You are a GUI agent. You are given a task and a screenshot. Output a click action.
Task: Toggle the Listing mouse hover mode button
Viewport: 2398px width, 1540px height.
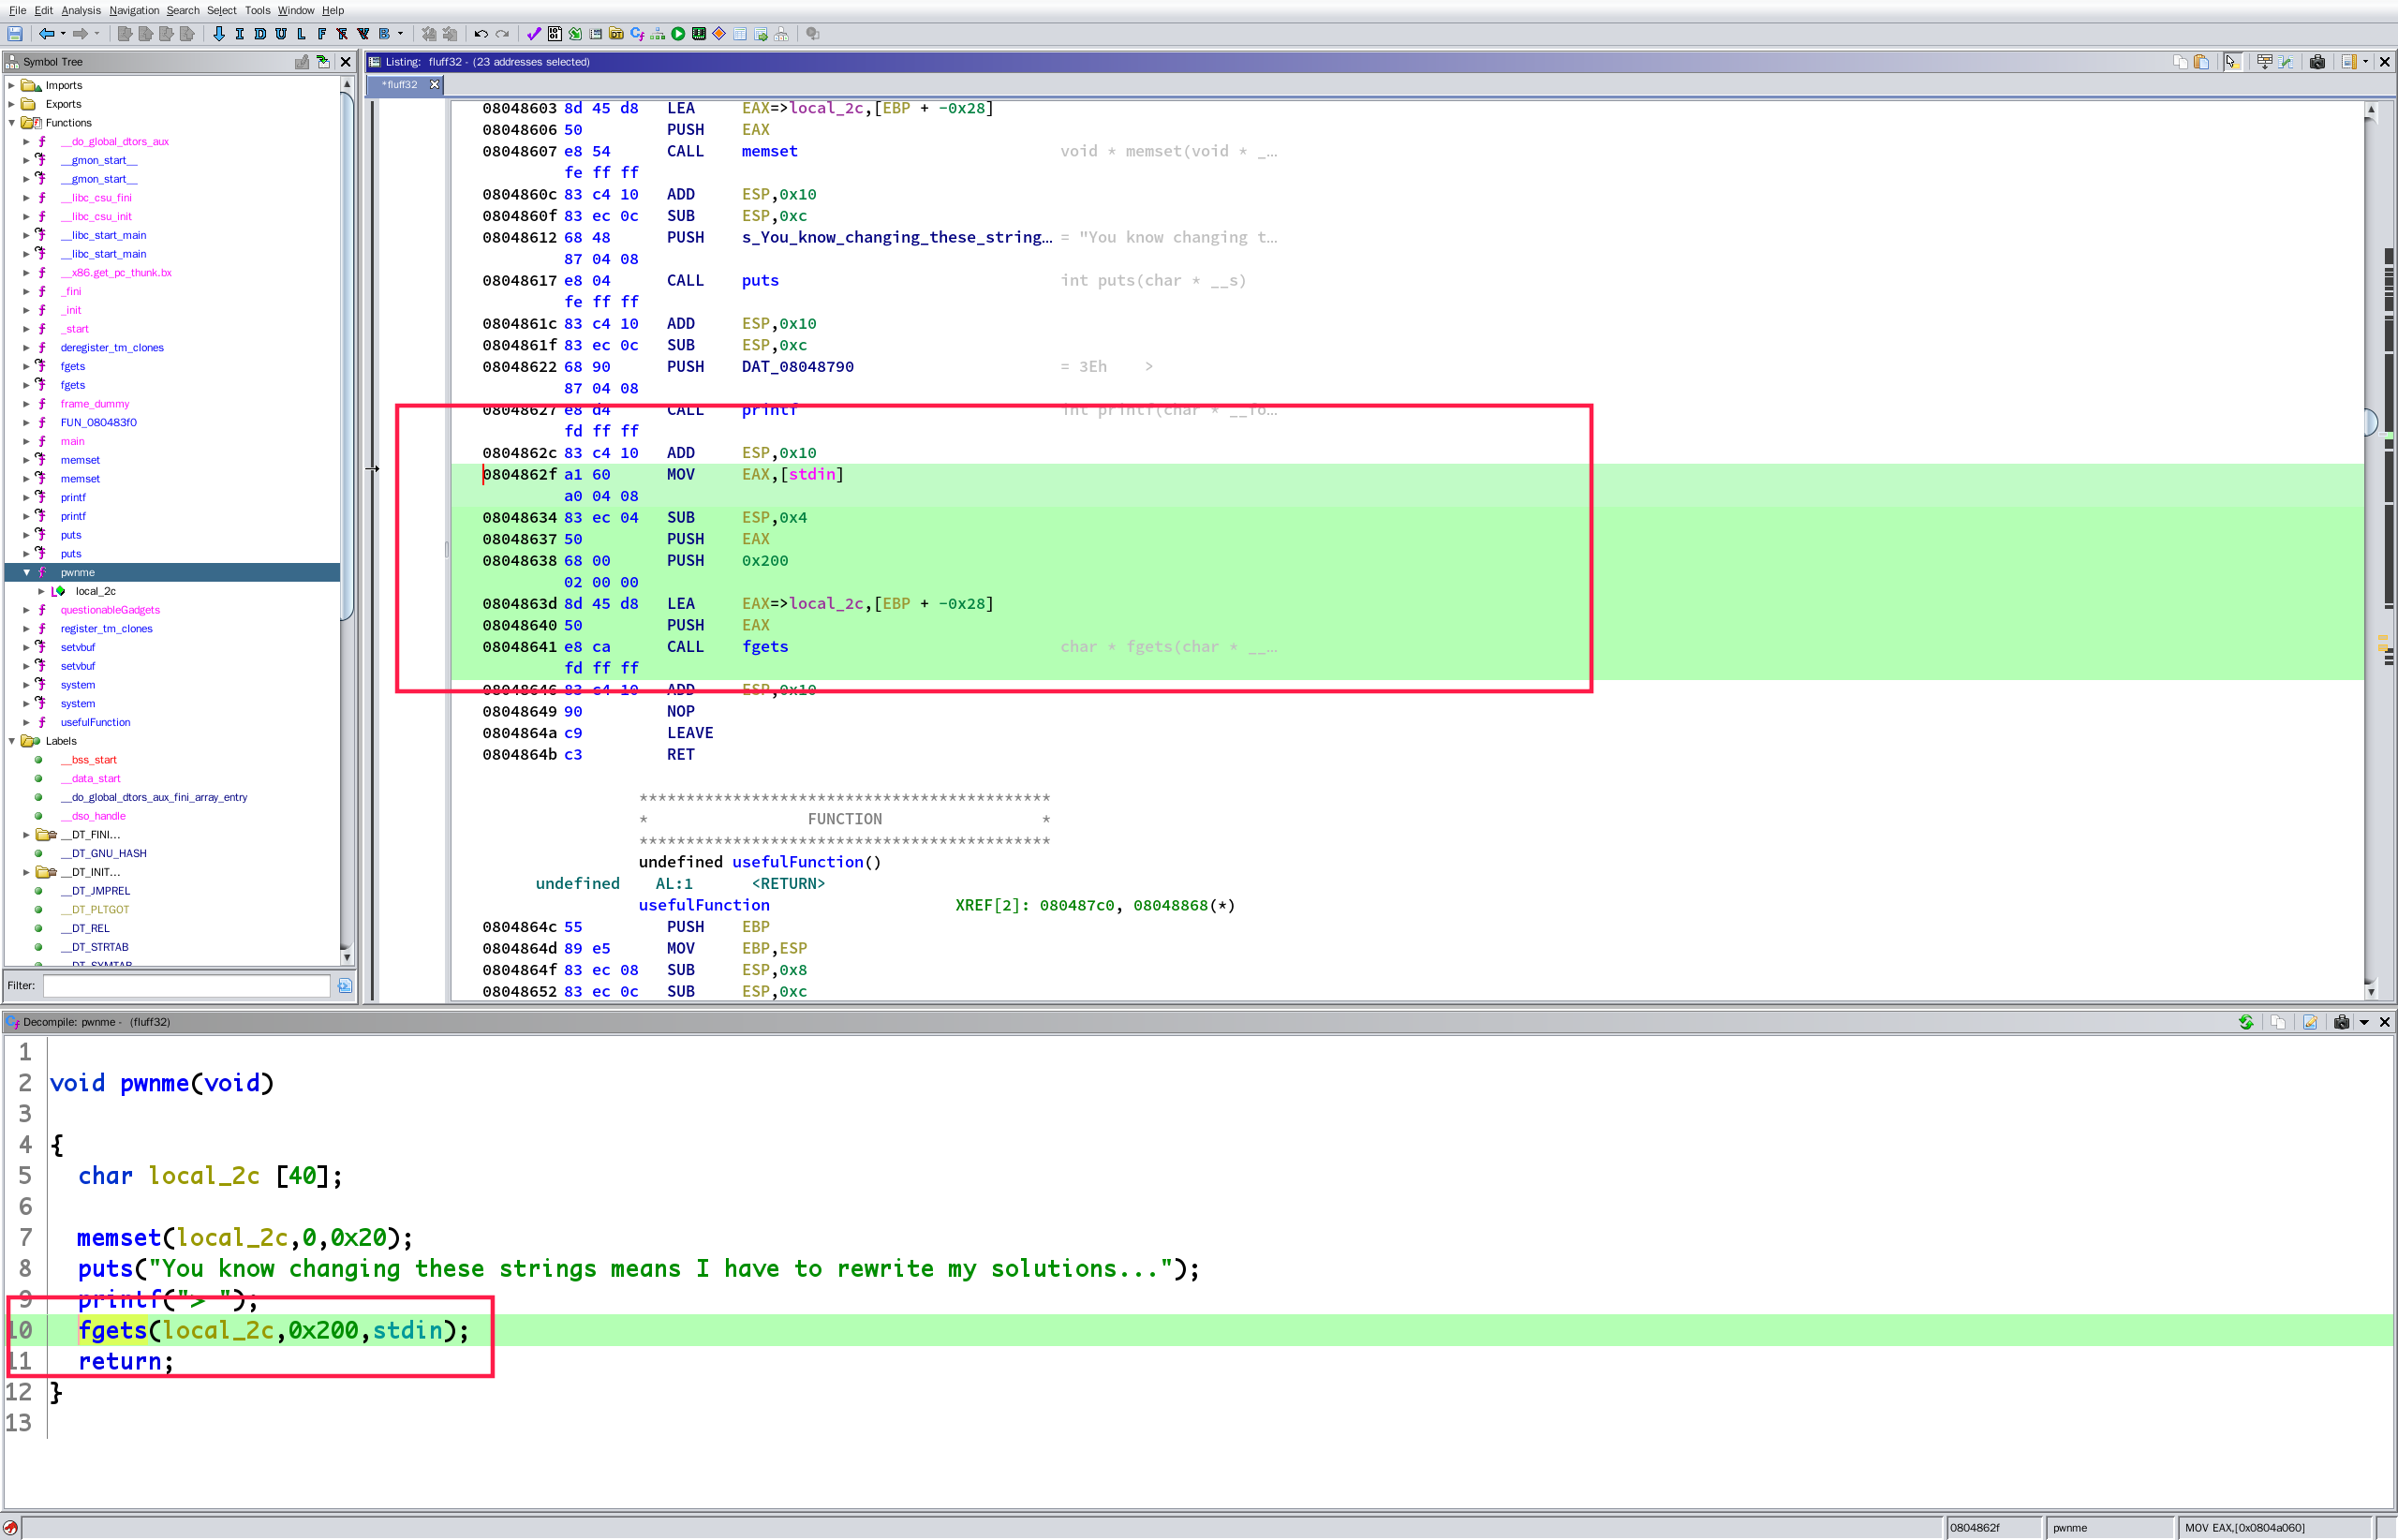(2232, 62)
